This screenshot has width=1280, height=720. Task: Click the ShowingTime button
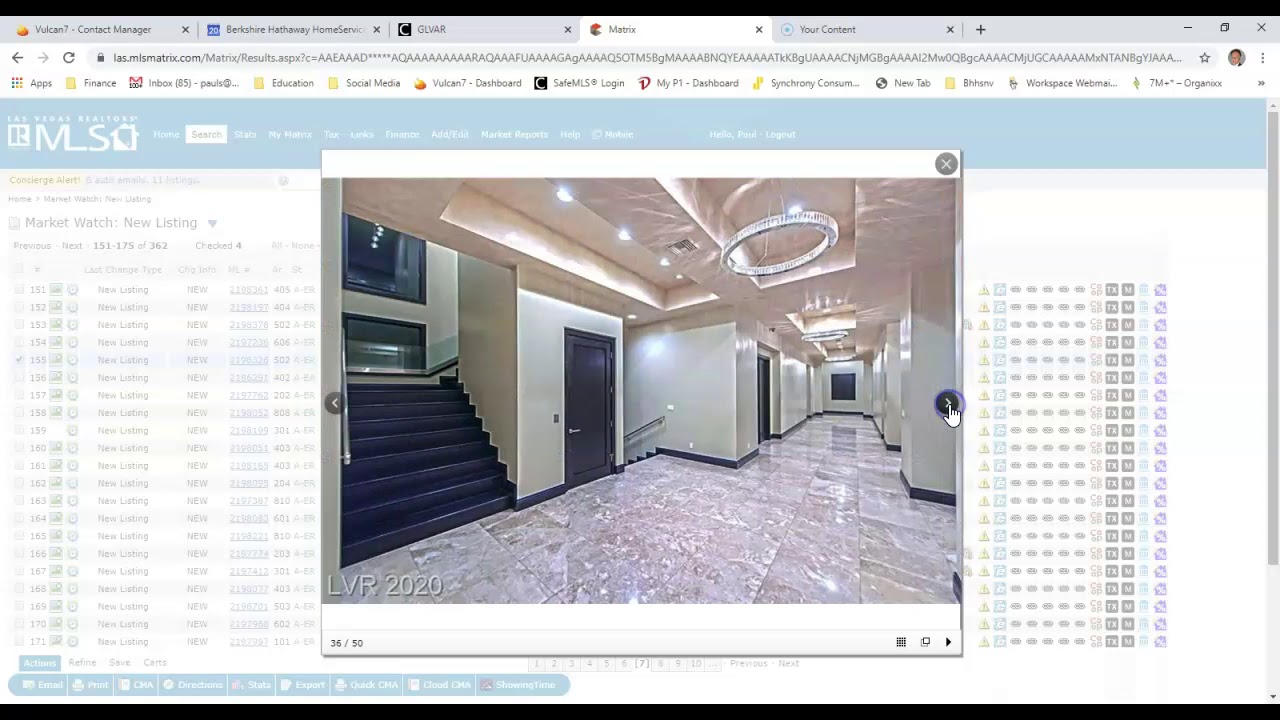(517, 685)
